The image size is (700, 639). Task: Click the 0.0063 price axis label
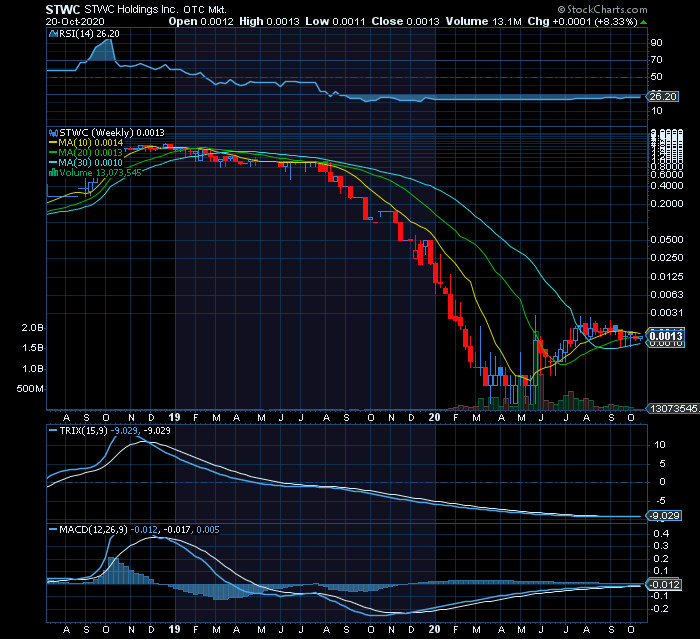[x=667, y=294]
